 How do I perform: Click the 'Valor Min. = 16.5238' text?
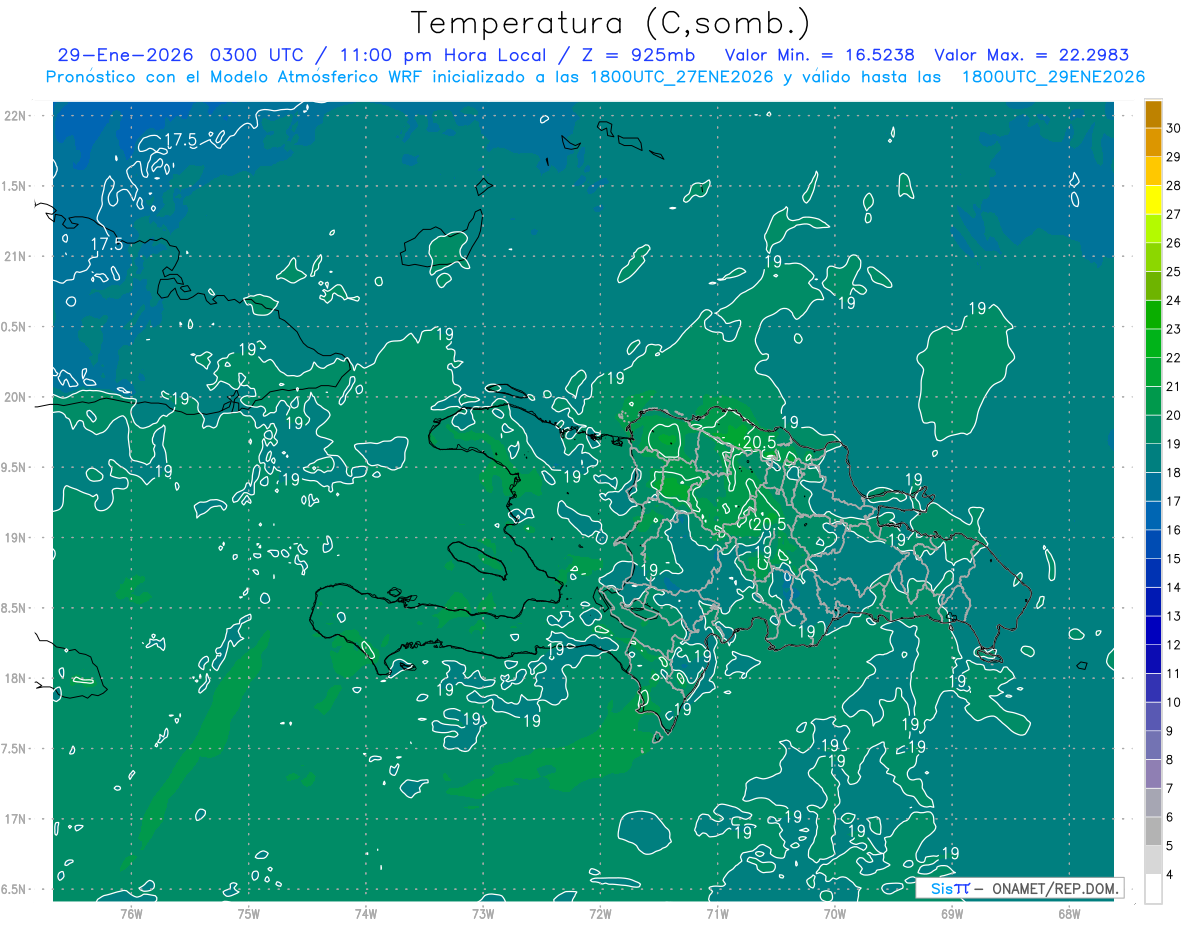tap(819, 55)
